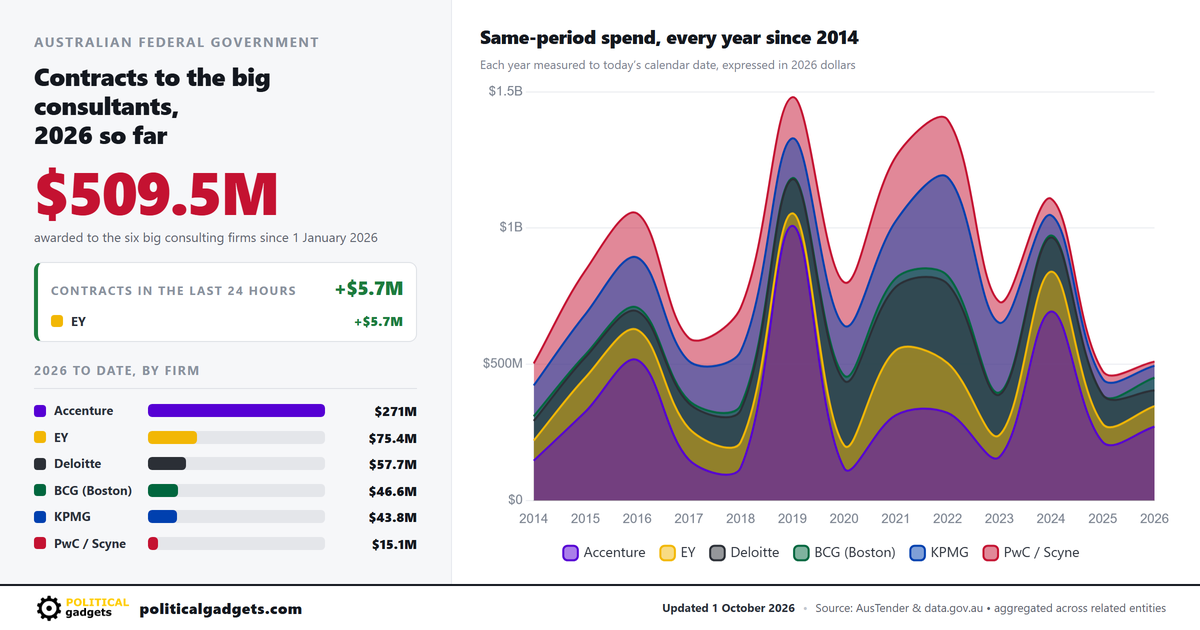Click the 2022 x-axis label
The width and height of the screenshot is (1200, 630).
947,519
